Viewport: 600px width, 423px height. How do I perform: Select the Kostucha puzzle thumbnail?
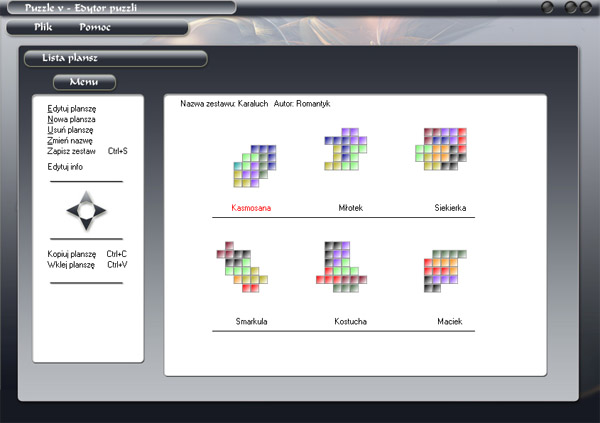(x=341, y=267)
